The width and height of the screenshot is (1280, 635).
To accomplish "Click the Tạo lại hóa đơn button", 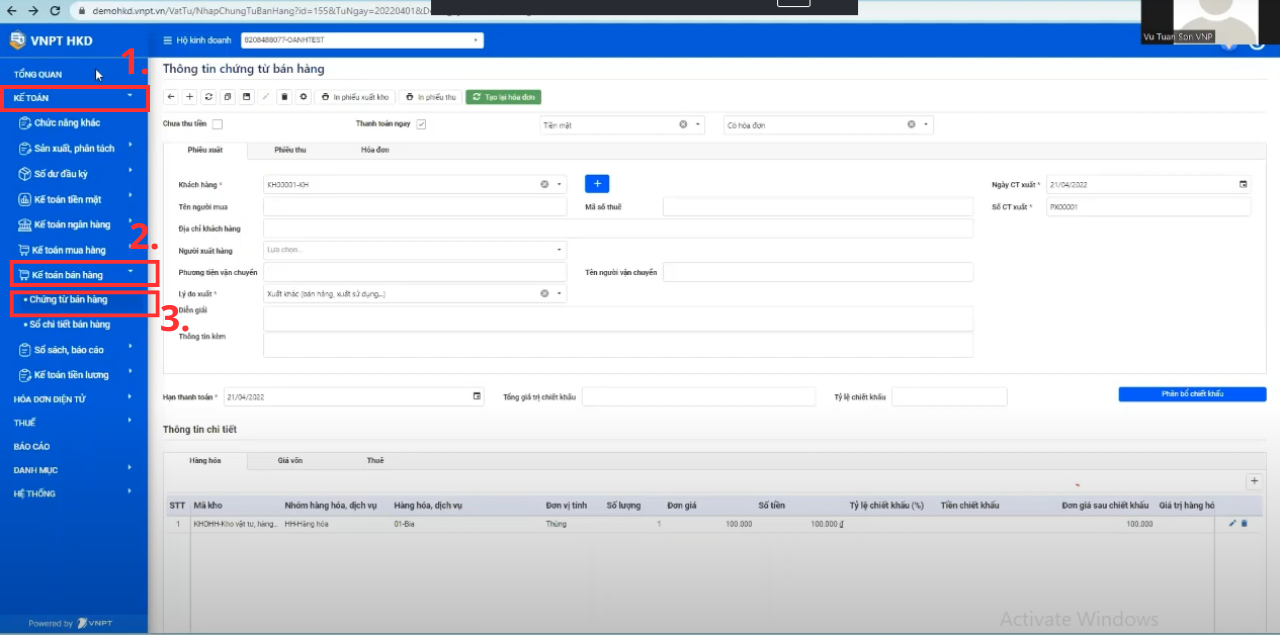I will click(x=504, y=97).
